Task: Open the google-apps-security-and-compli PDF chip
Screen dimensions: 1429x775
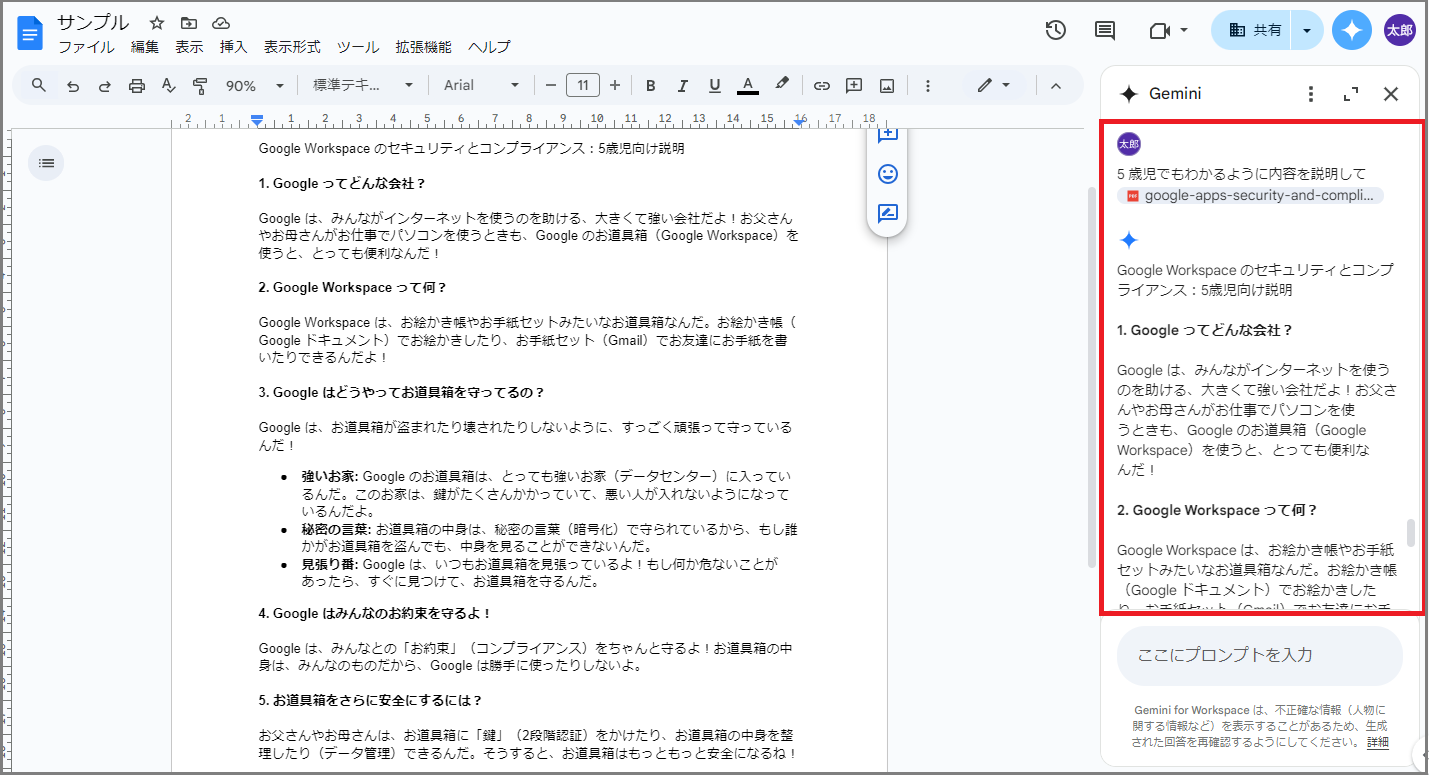Action: click(1250, 196)
